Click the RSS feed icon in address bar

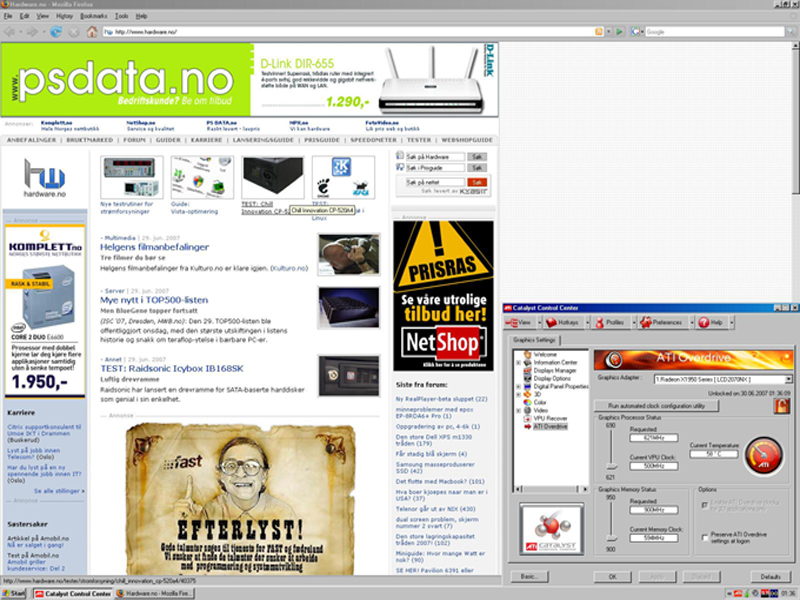coord(598,32)
